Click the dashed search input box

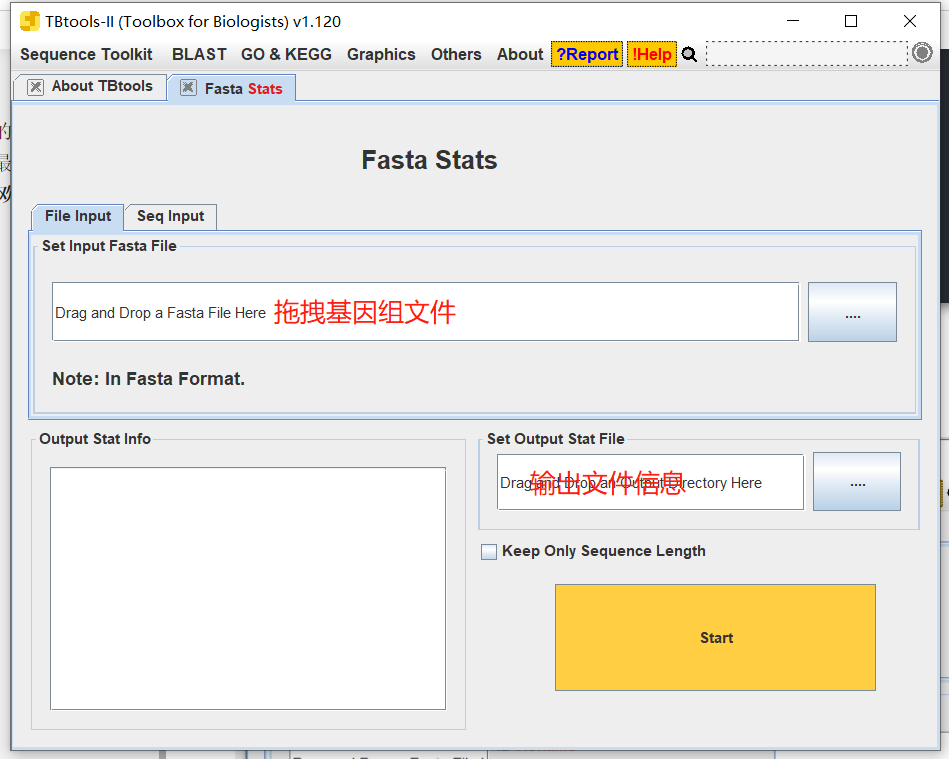tap(807, 53)
